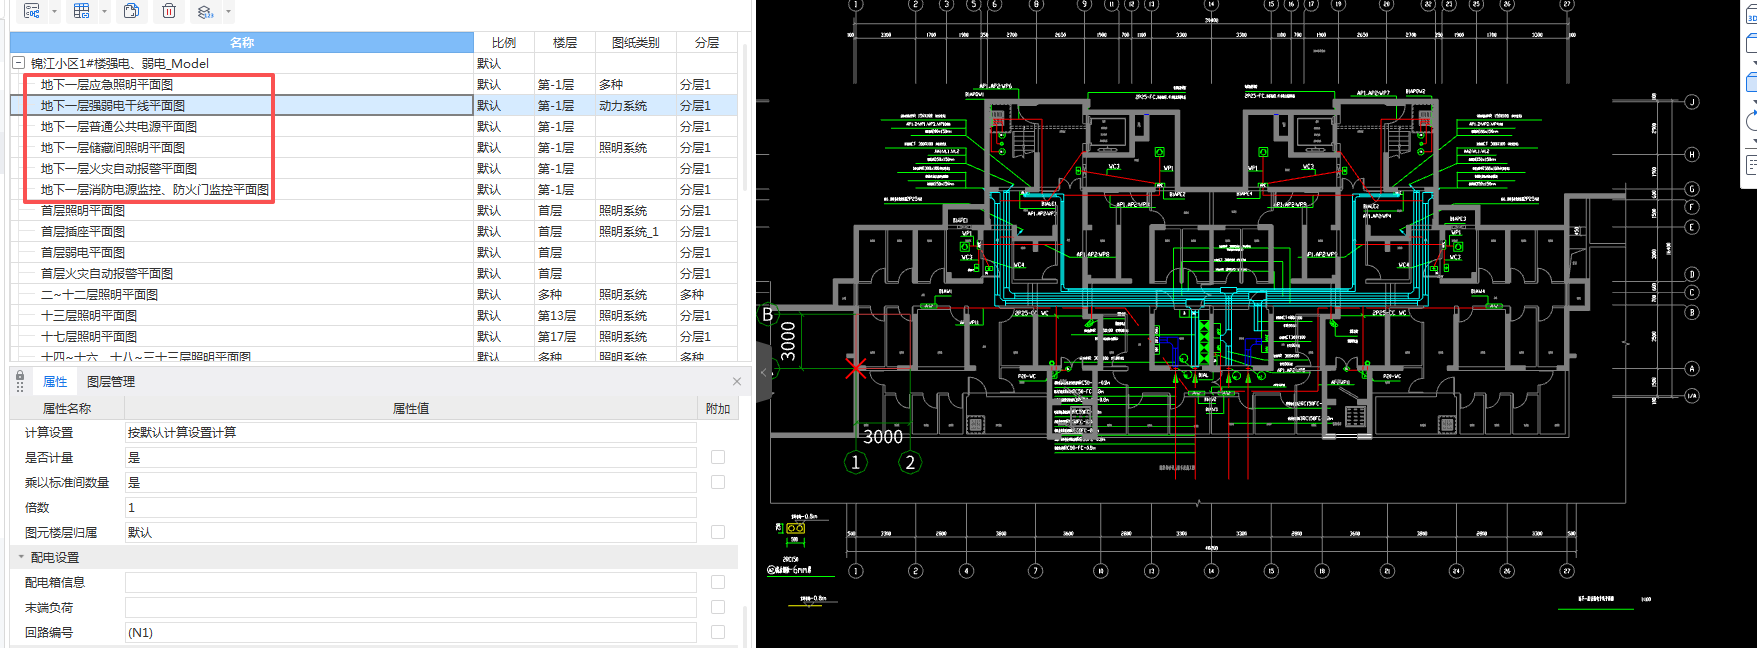Click the layers numbering 123 icon

205,11
